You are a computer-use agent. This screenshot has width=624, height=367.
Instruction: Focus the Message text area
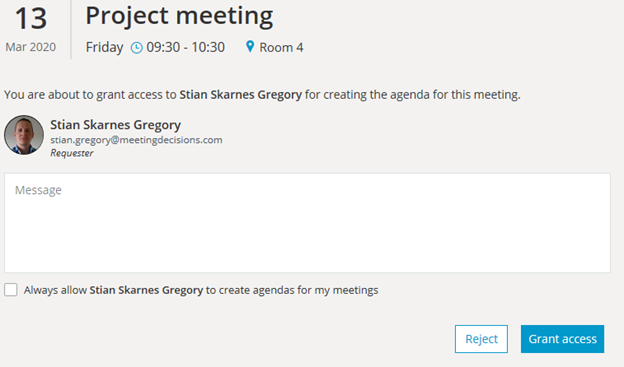(307, 223)
